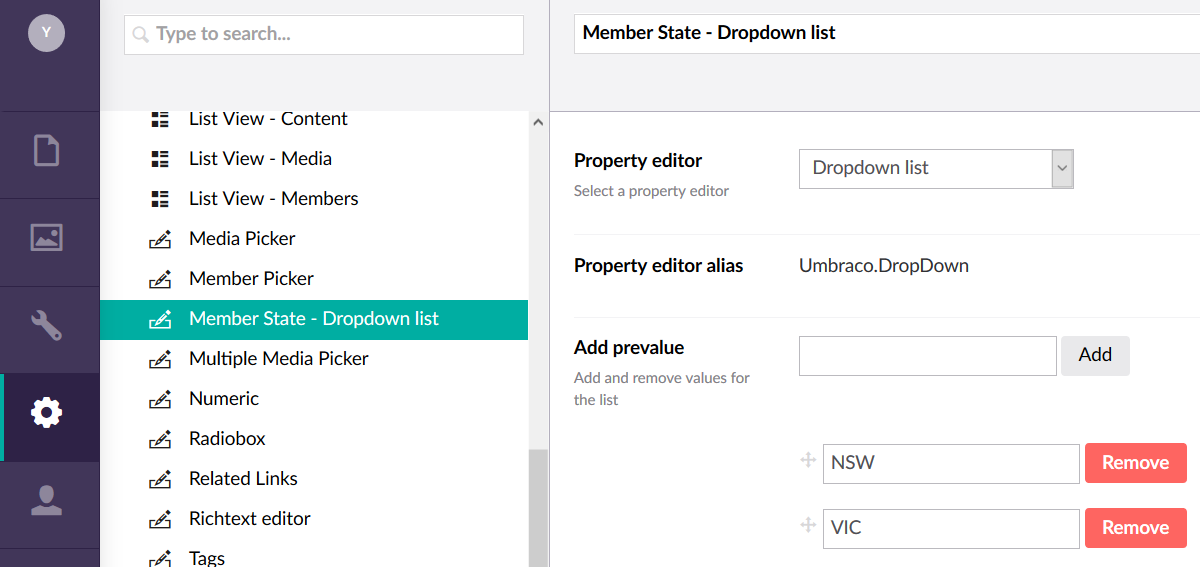Image resolution: width=1200 pixels, height=567 pixels.
Task: Select Member Picker data type
Action: [x=251, y=279]
